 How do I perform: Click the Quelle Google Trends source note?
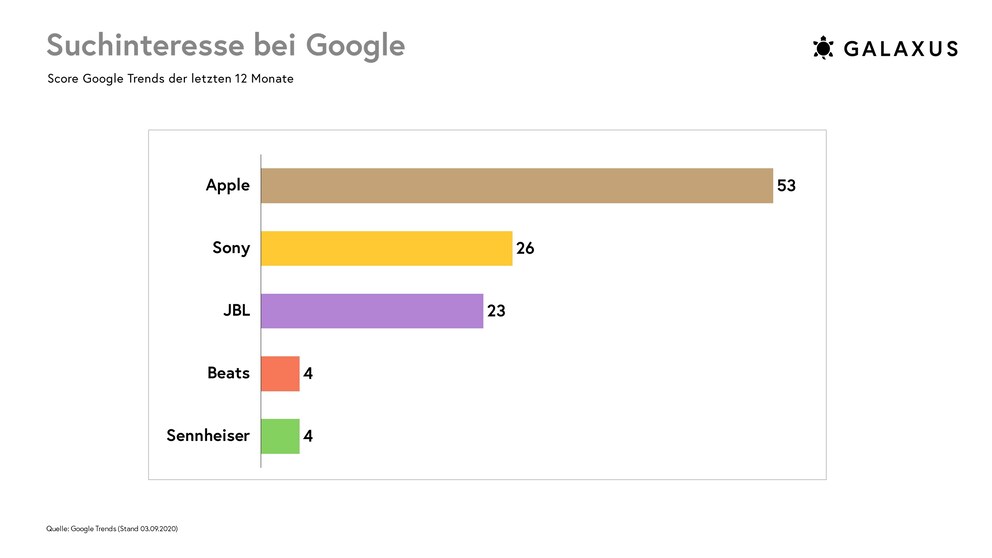(x=112, y=529)
